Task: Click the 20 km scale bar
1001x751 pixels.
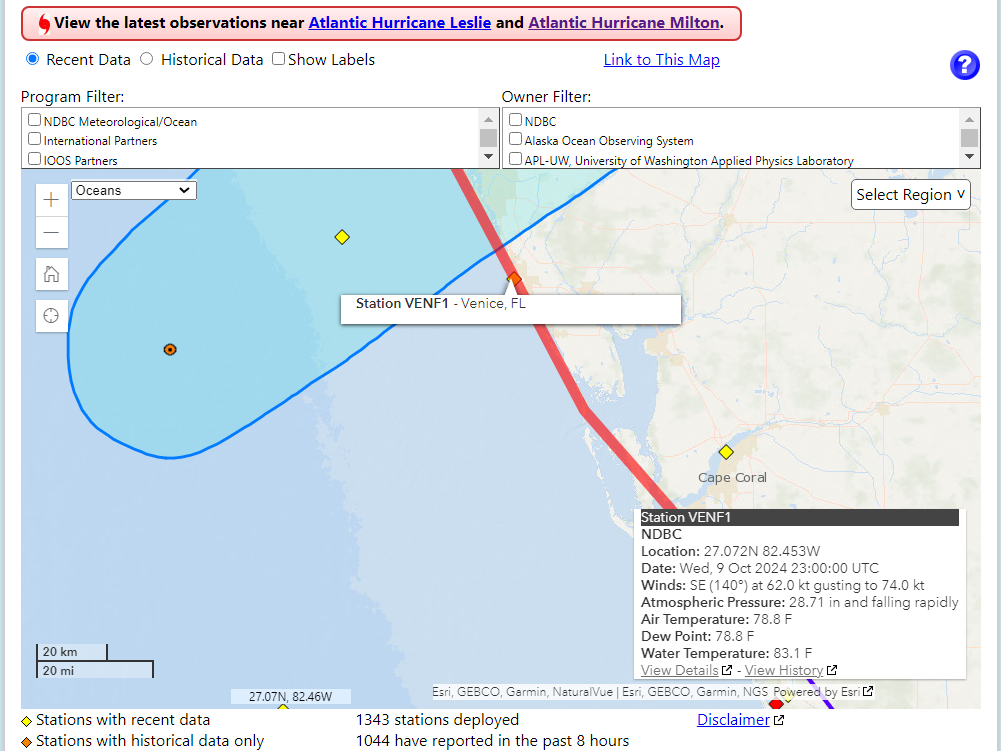Action: coord(72,651)
